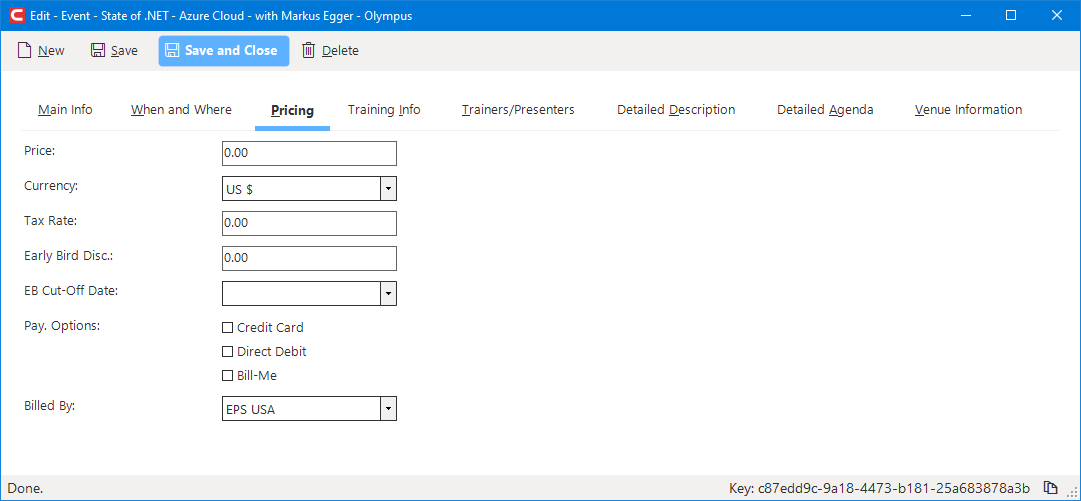Copy key using status bar copy icon
This screenshot has height=501, width=1081.
pyautogui.click(x=1050, y=488)
